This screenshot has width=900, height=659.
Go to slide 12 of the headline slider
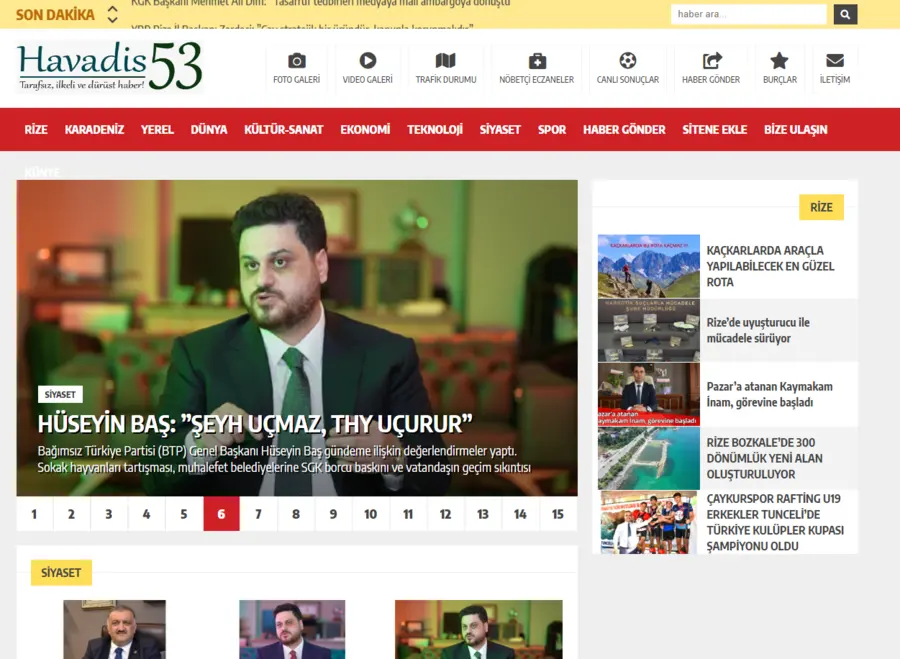(445, 514)
